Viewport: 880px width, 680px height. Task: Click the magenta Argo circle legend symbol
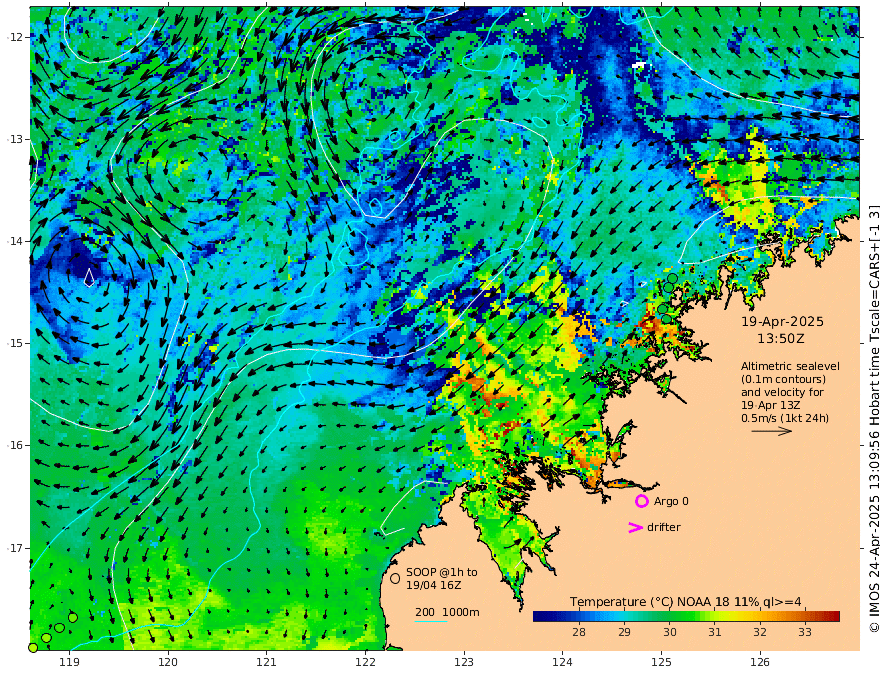tap(641, 501)
